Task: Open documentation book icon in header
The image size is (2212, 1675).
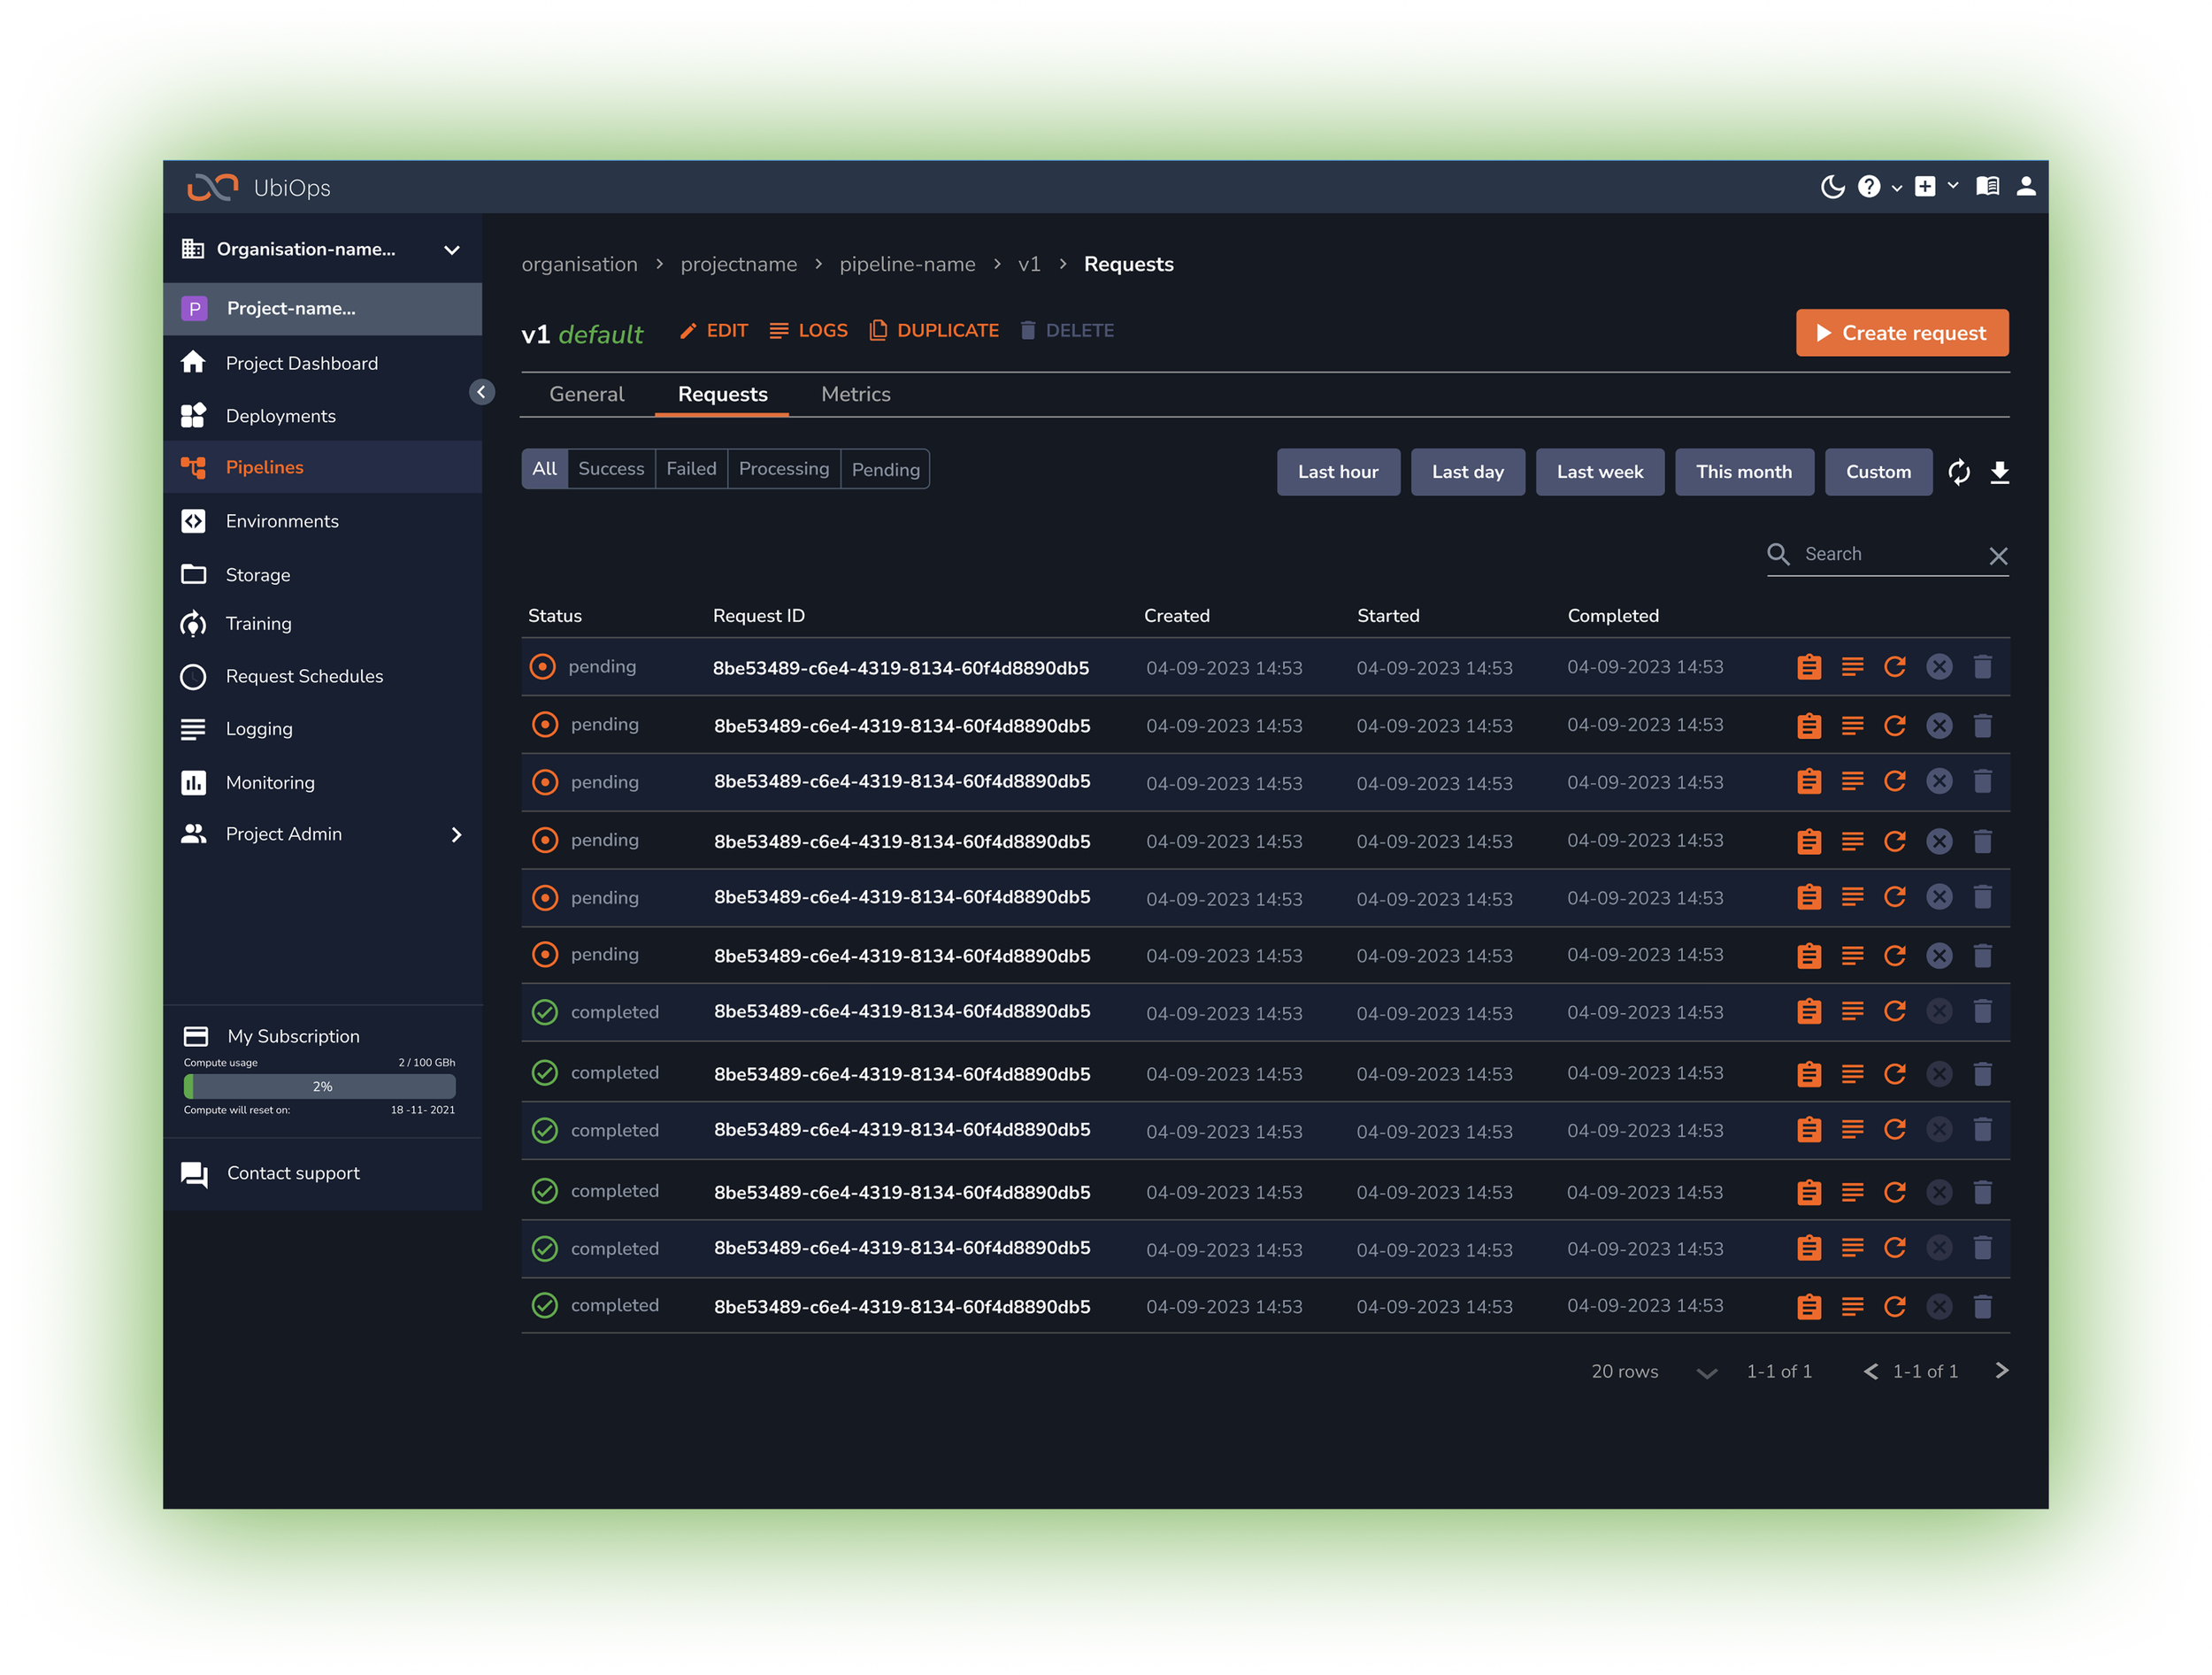Action: pyautogui.click(x=1987, y=187)
